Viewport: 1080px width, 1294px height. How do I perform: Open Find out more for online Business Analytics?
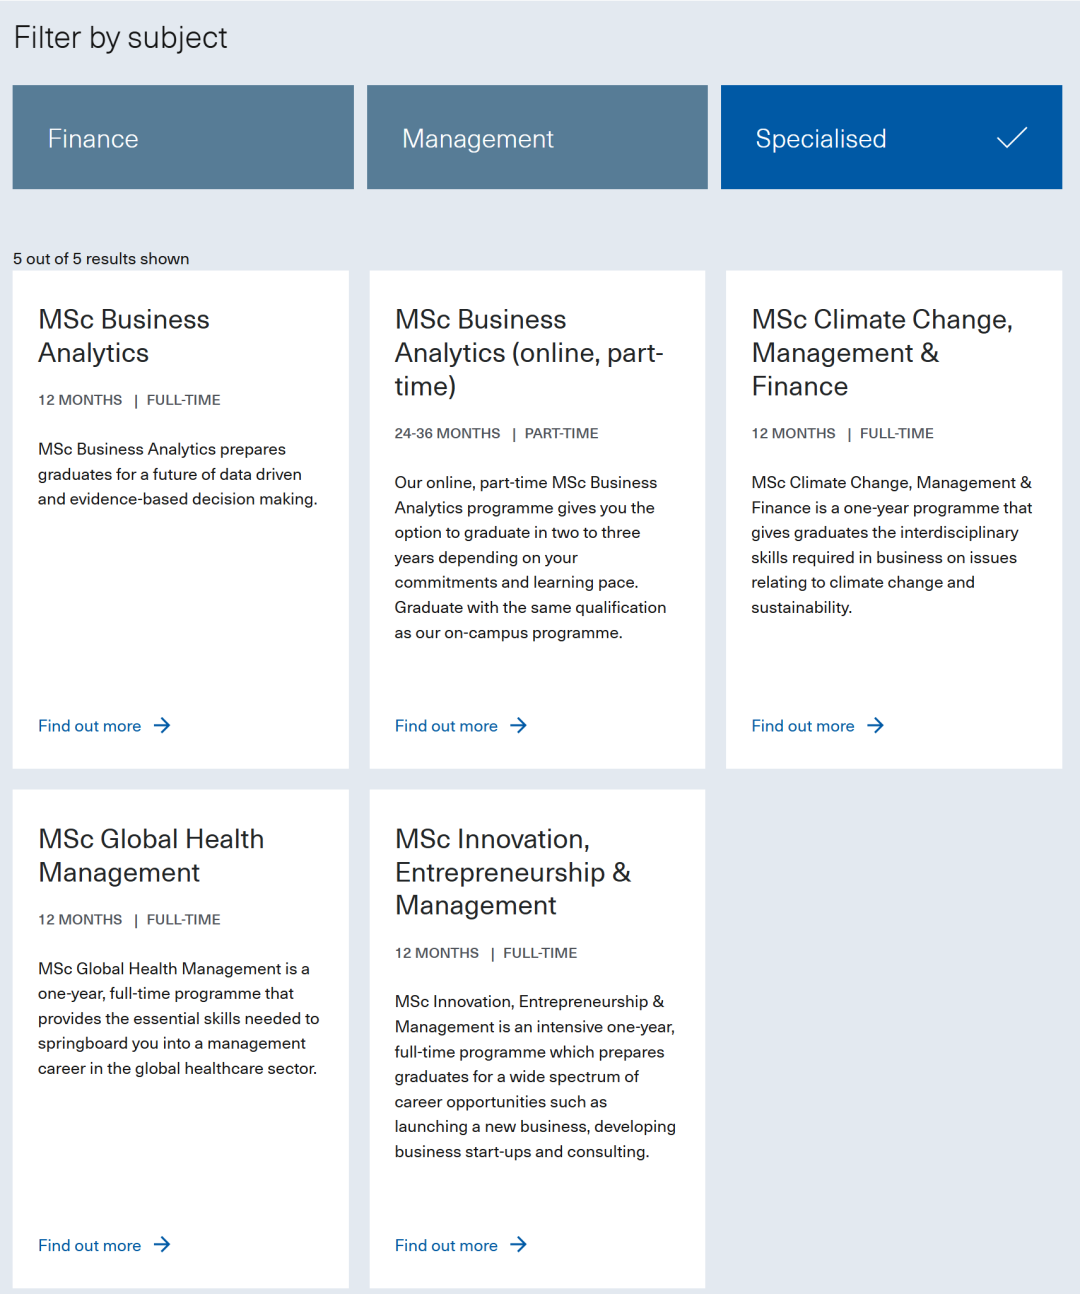(x=446, y=726)
